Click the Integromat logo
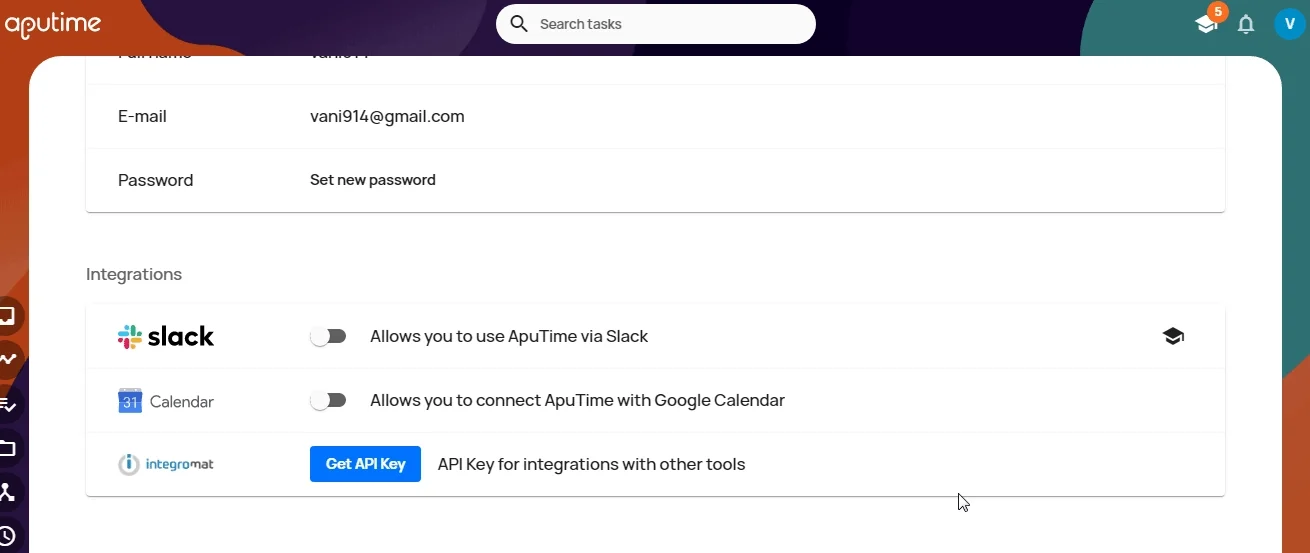The height and width of the screenshot is (553, 1310). (x=166, y=464)
